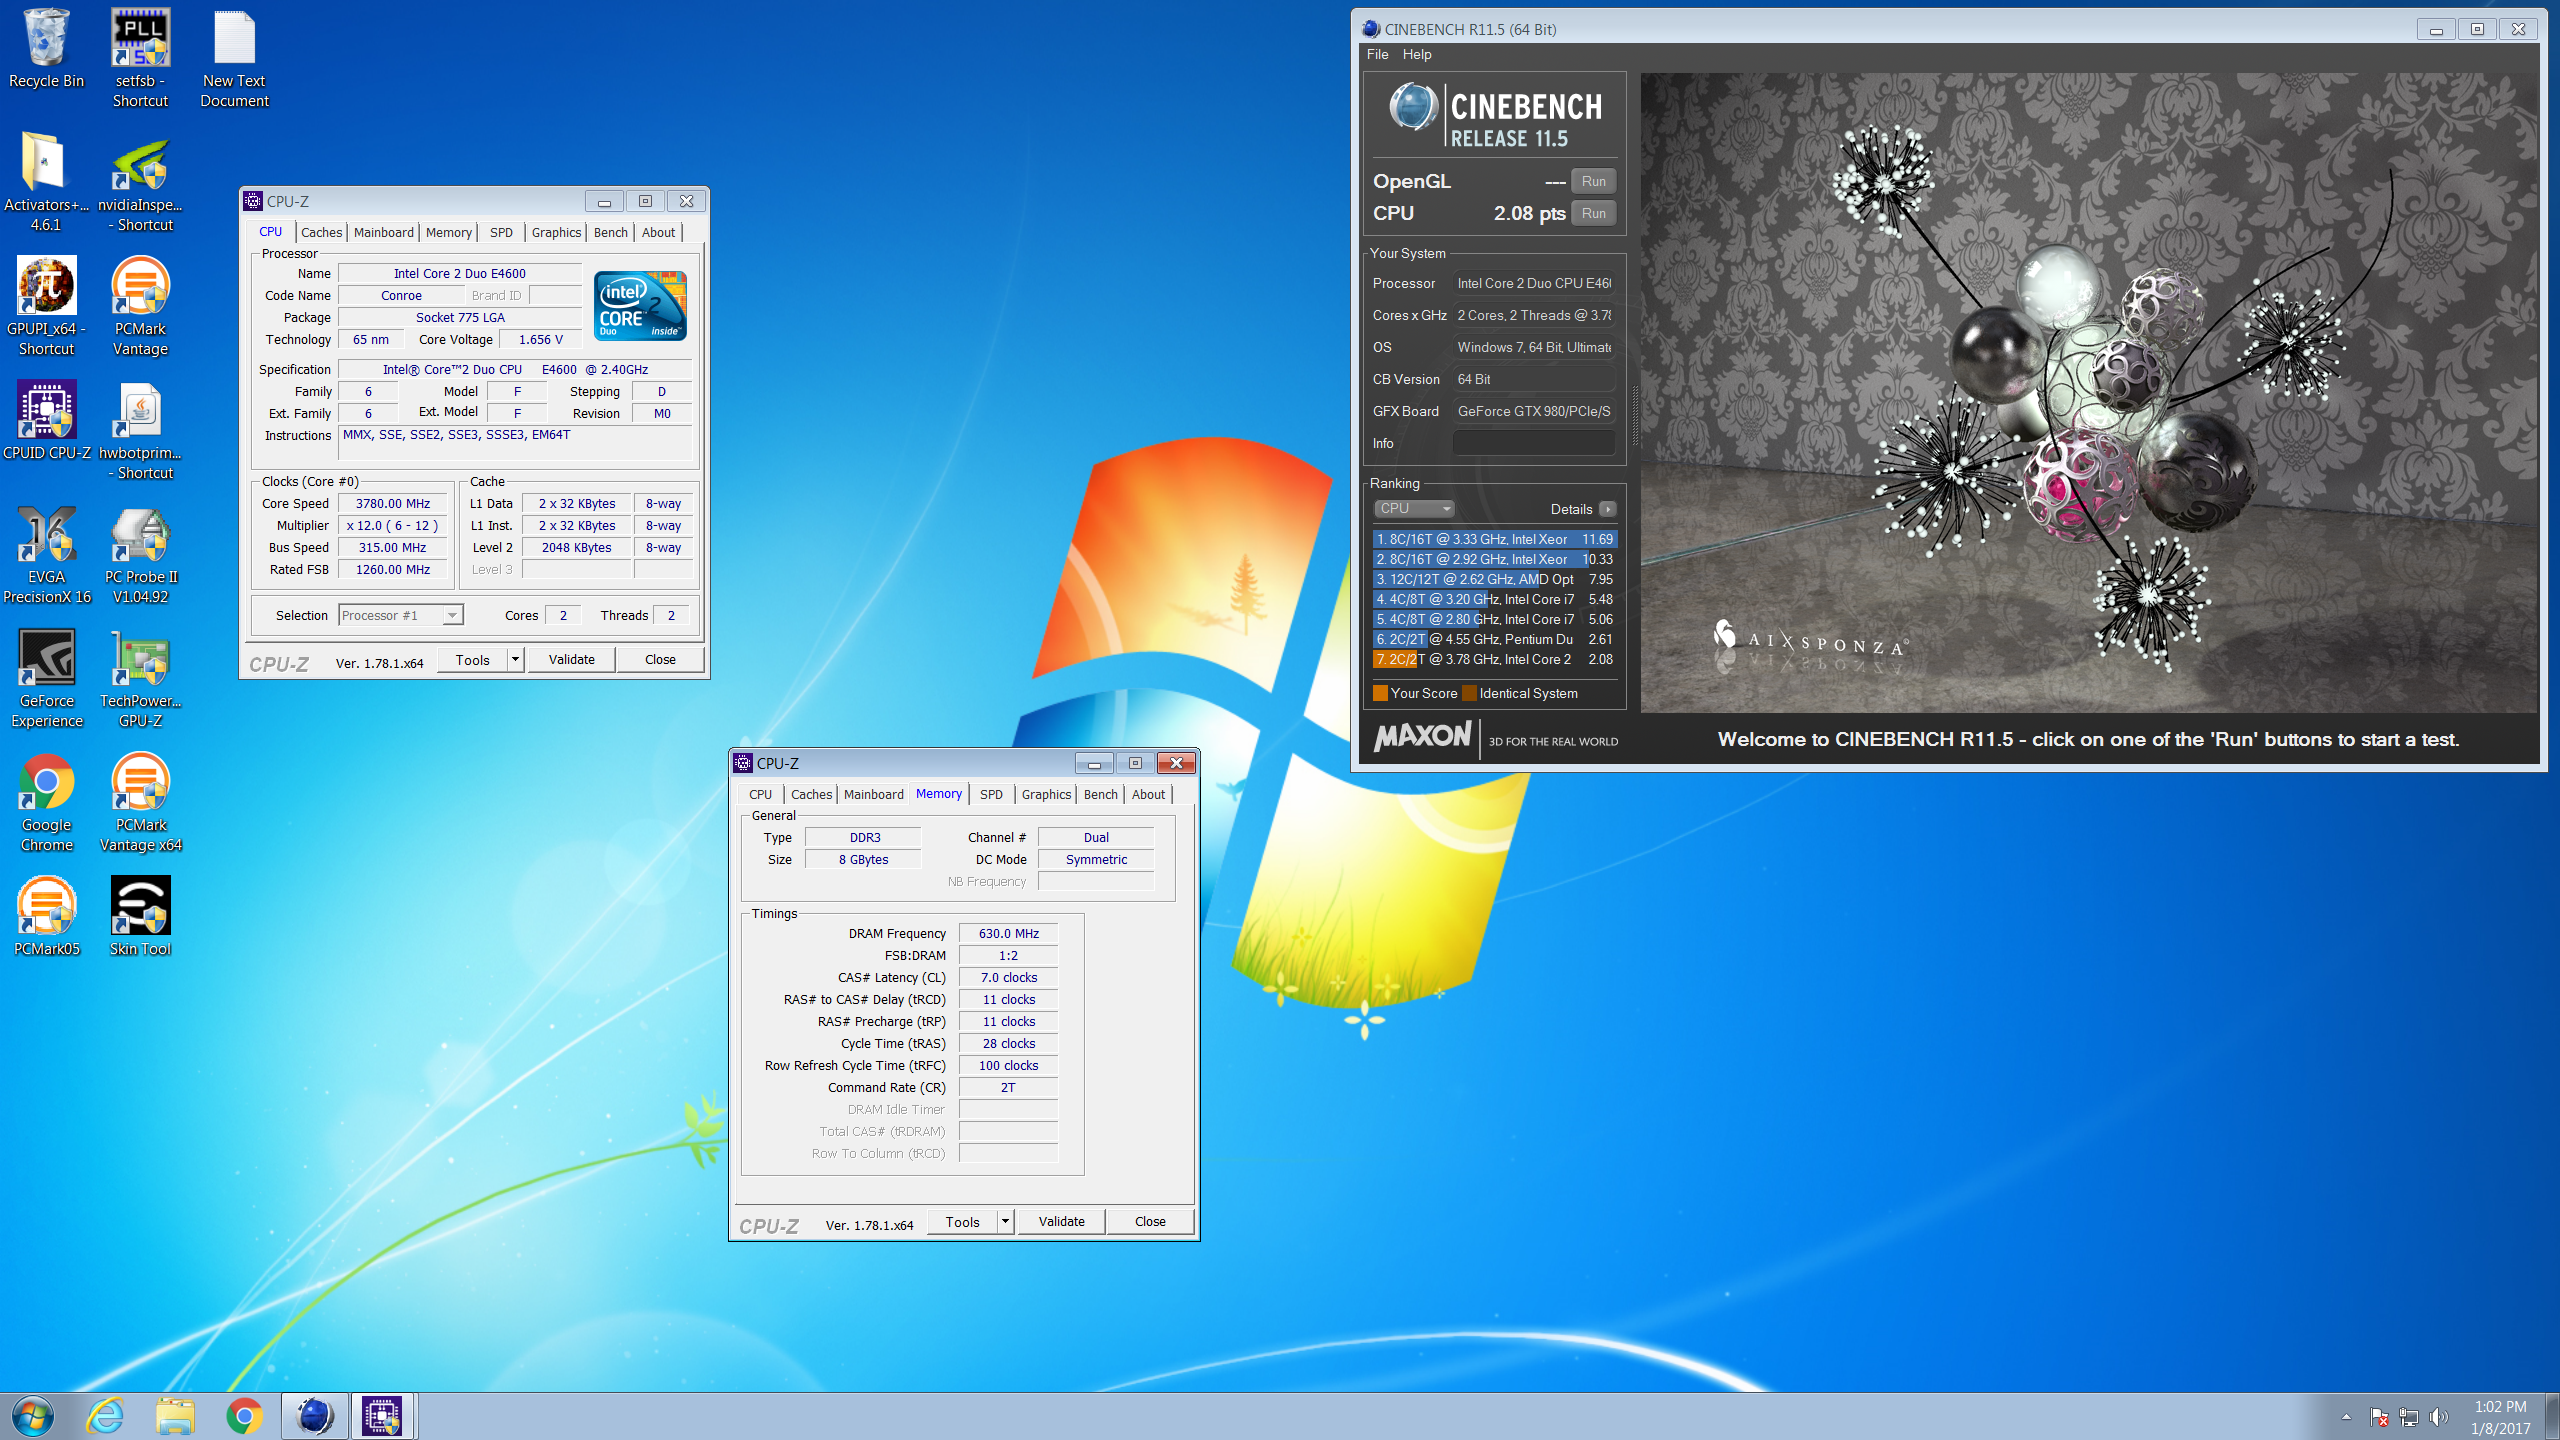
Task: Click Validate in the upper CPU-Z window
Action: pyautogui.click(x=571, y=659)
